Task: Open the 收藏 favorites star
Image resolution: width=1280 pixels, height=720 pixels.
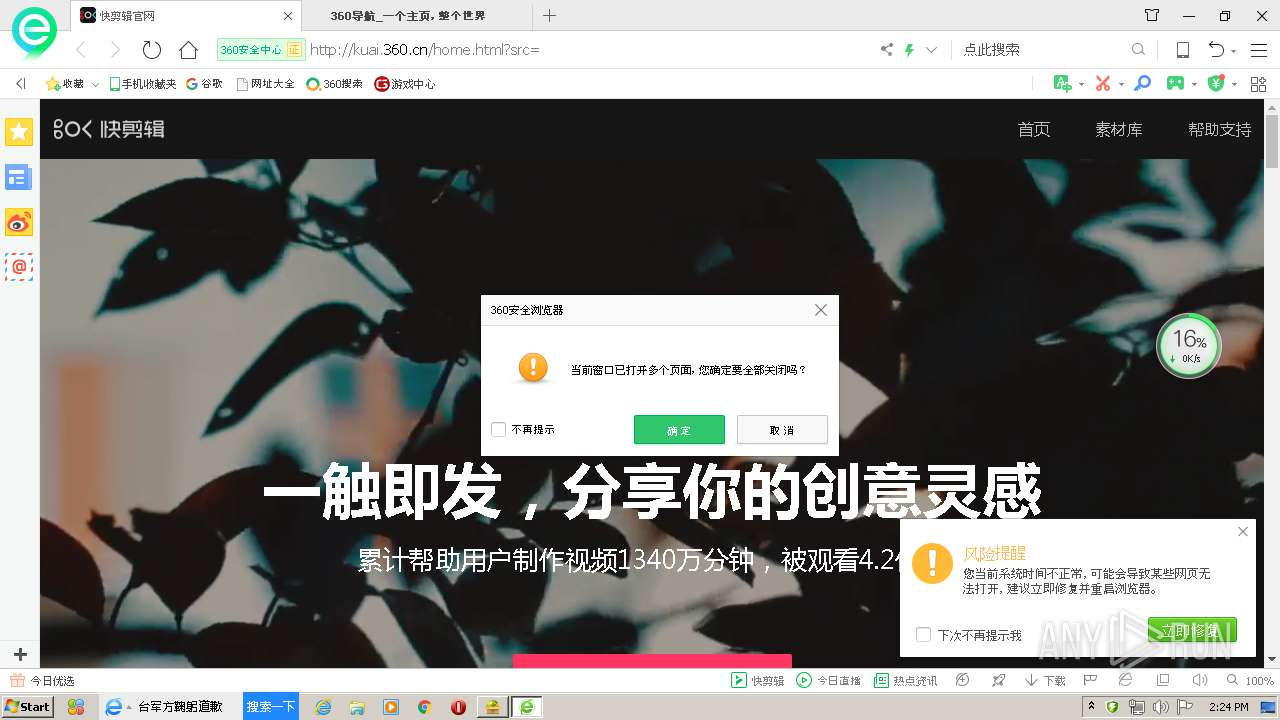Action: [65, 84]
